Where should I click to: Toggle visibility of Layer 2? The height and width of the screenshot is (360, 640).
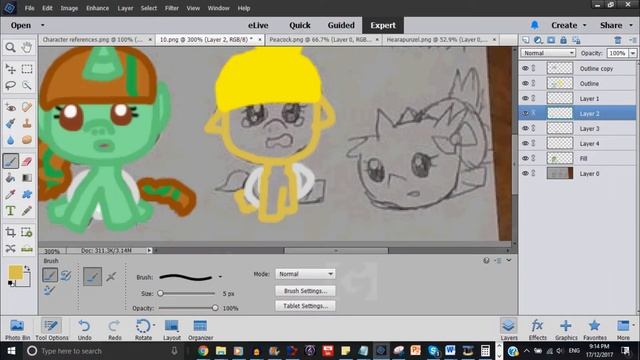click(x=525, y=113)
